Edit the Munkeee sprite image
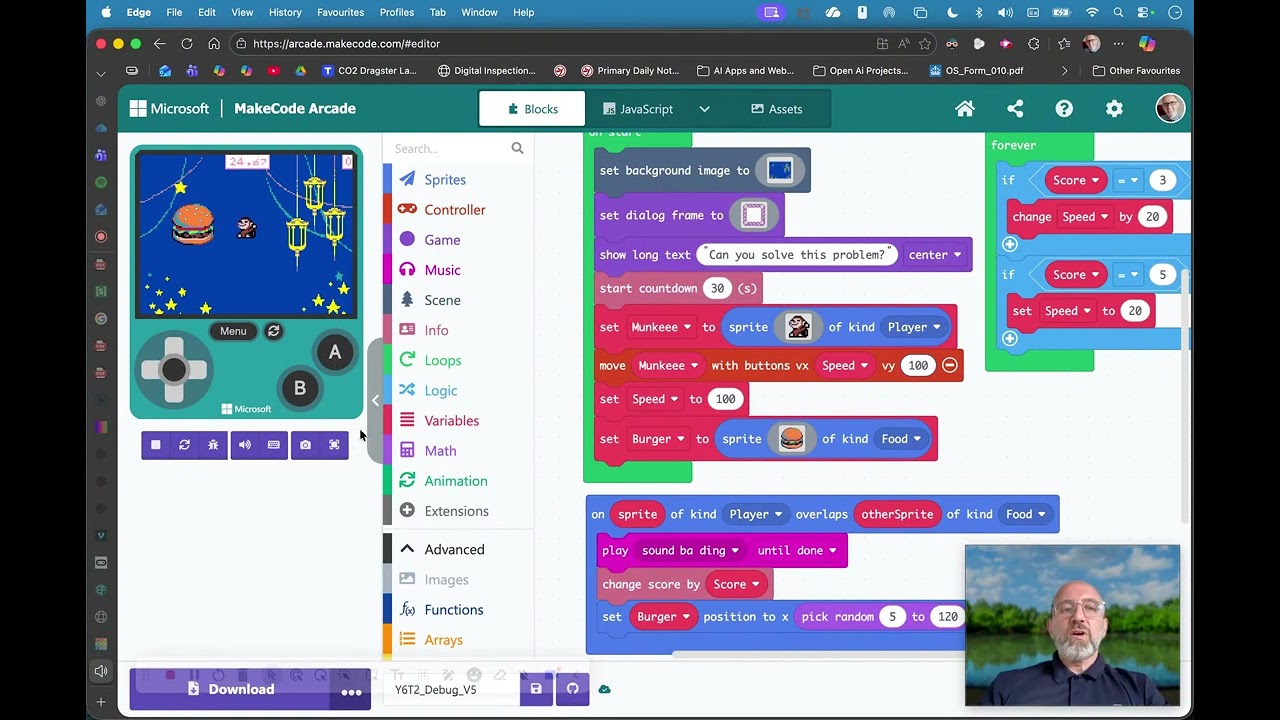The height and width of the screenshot is (720, 1280). (x=797, y=327)
